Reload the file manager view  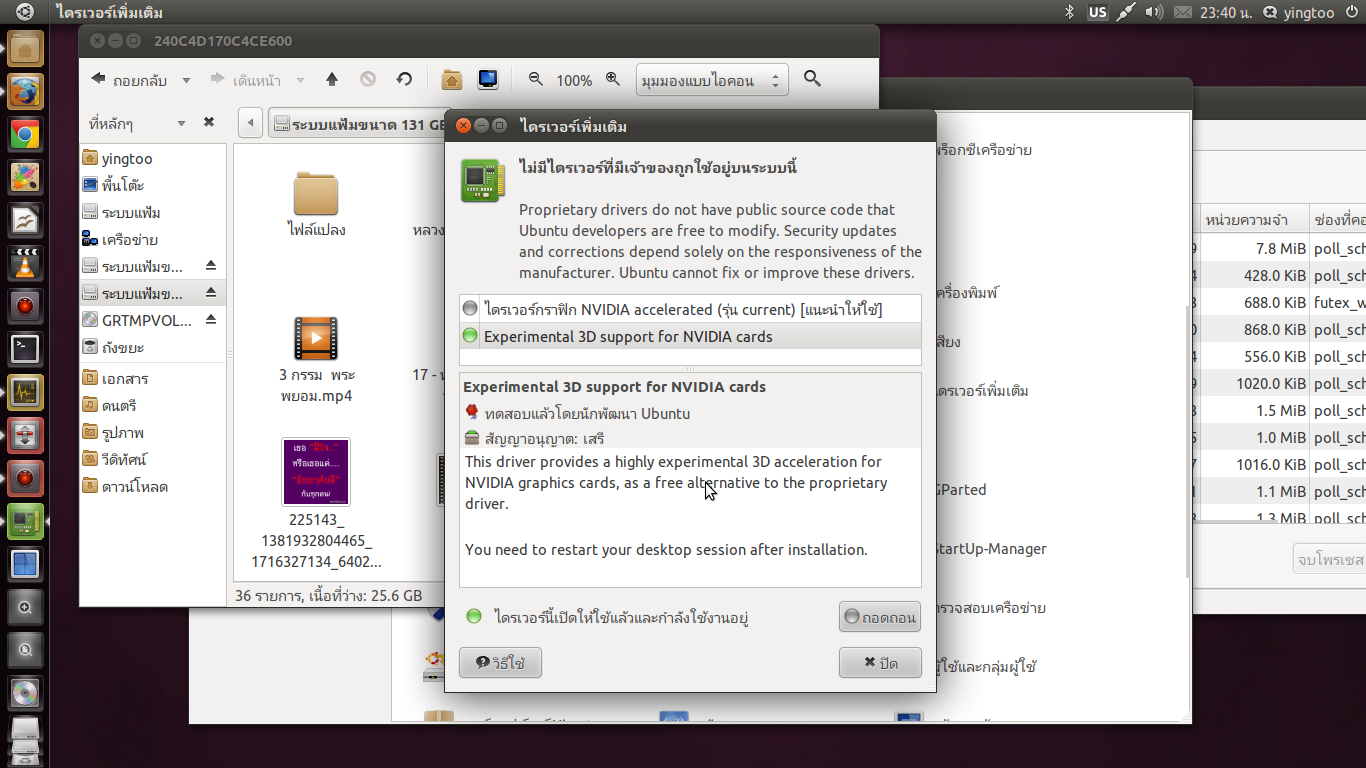(x=404, y=79)
